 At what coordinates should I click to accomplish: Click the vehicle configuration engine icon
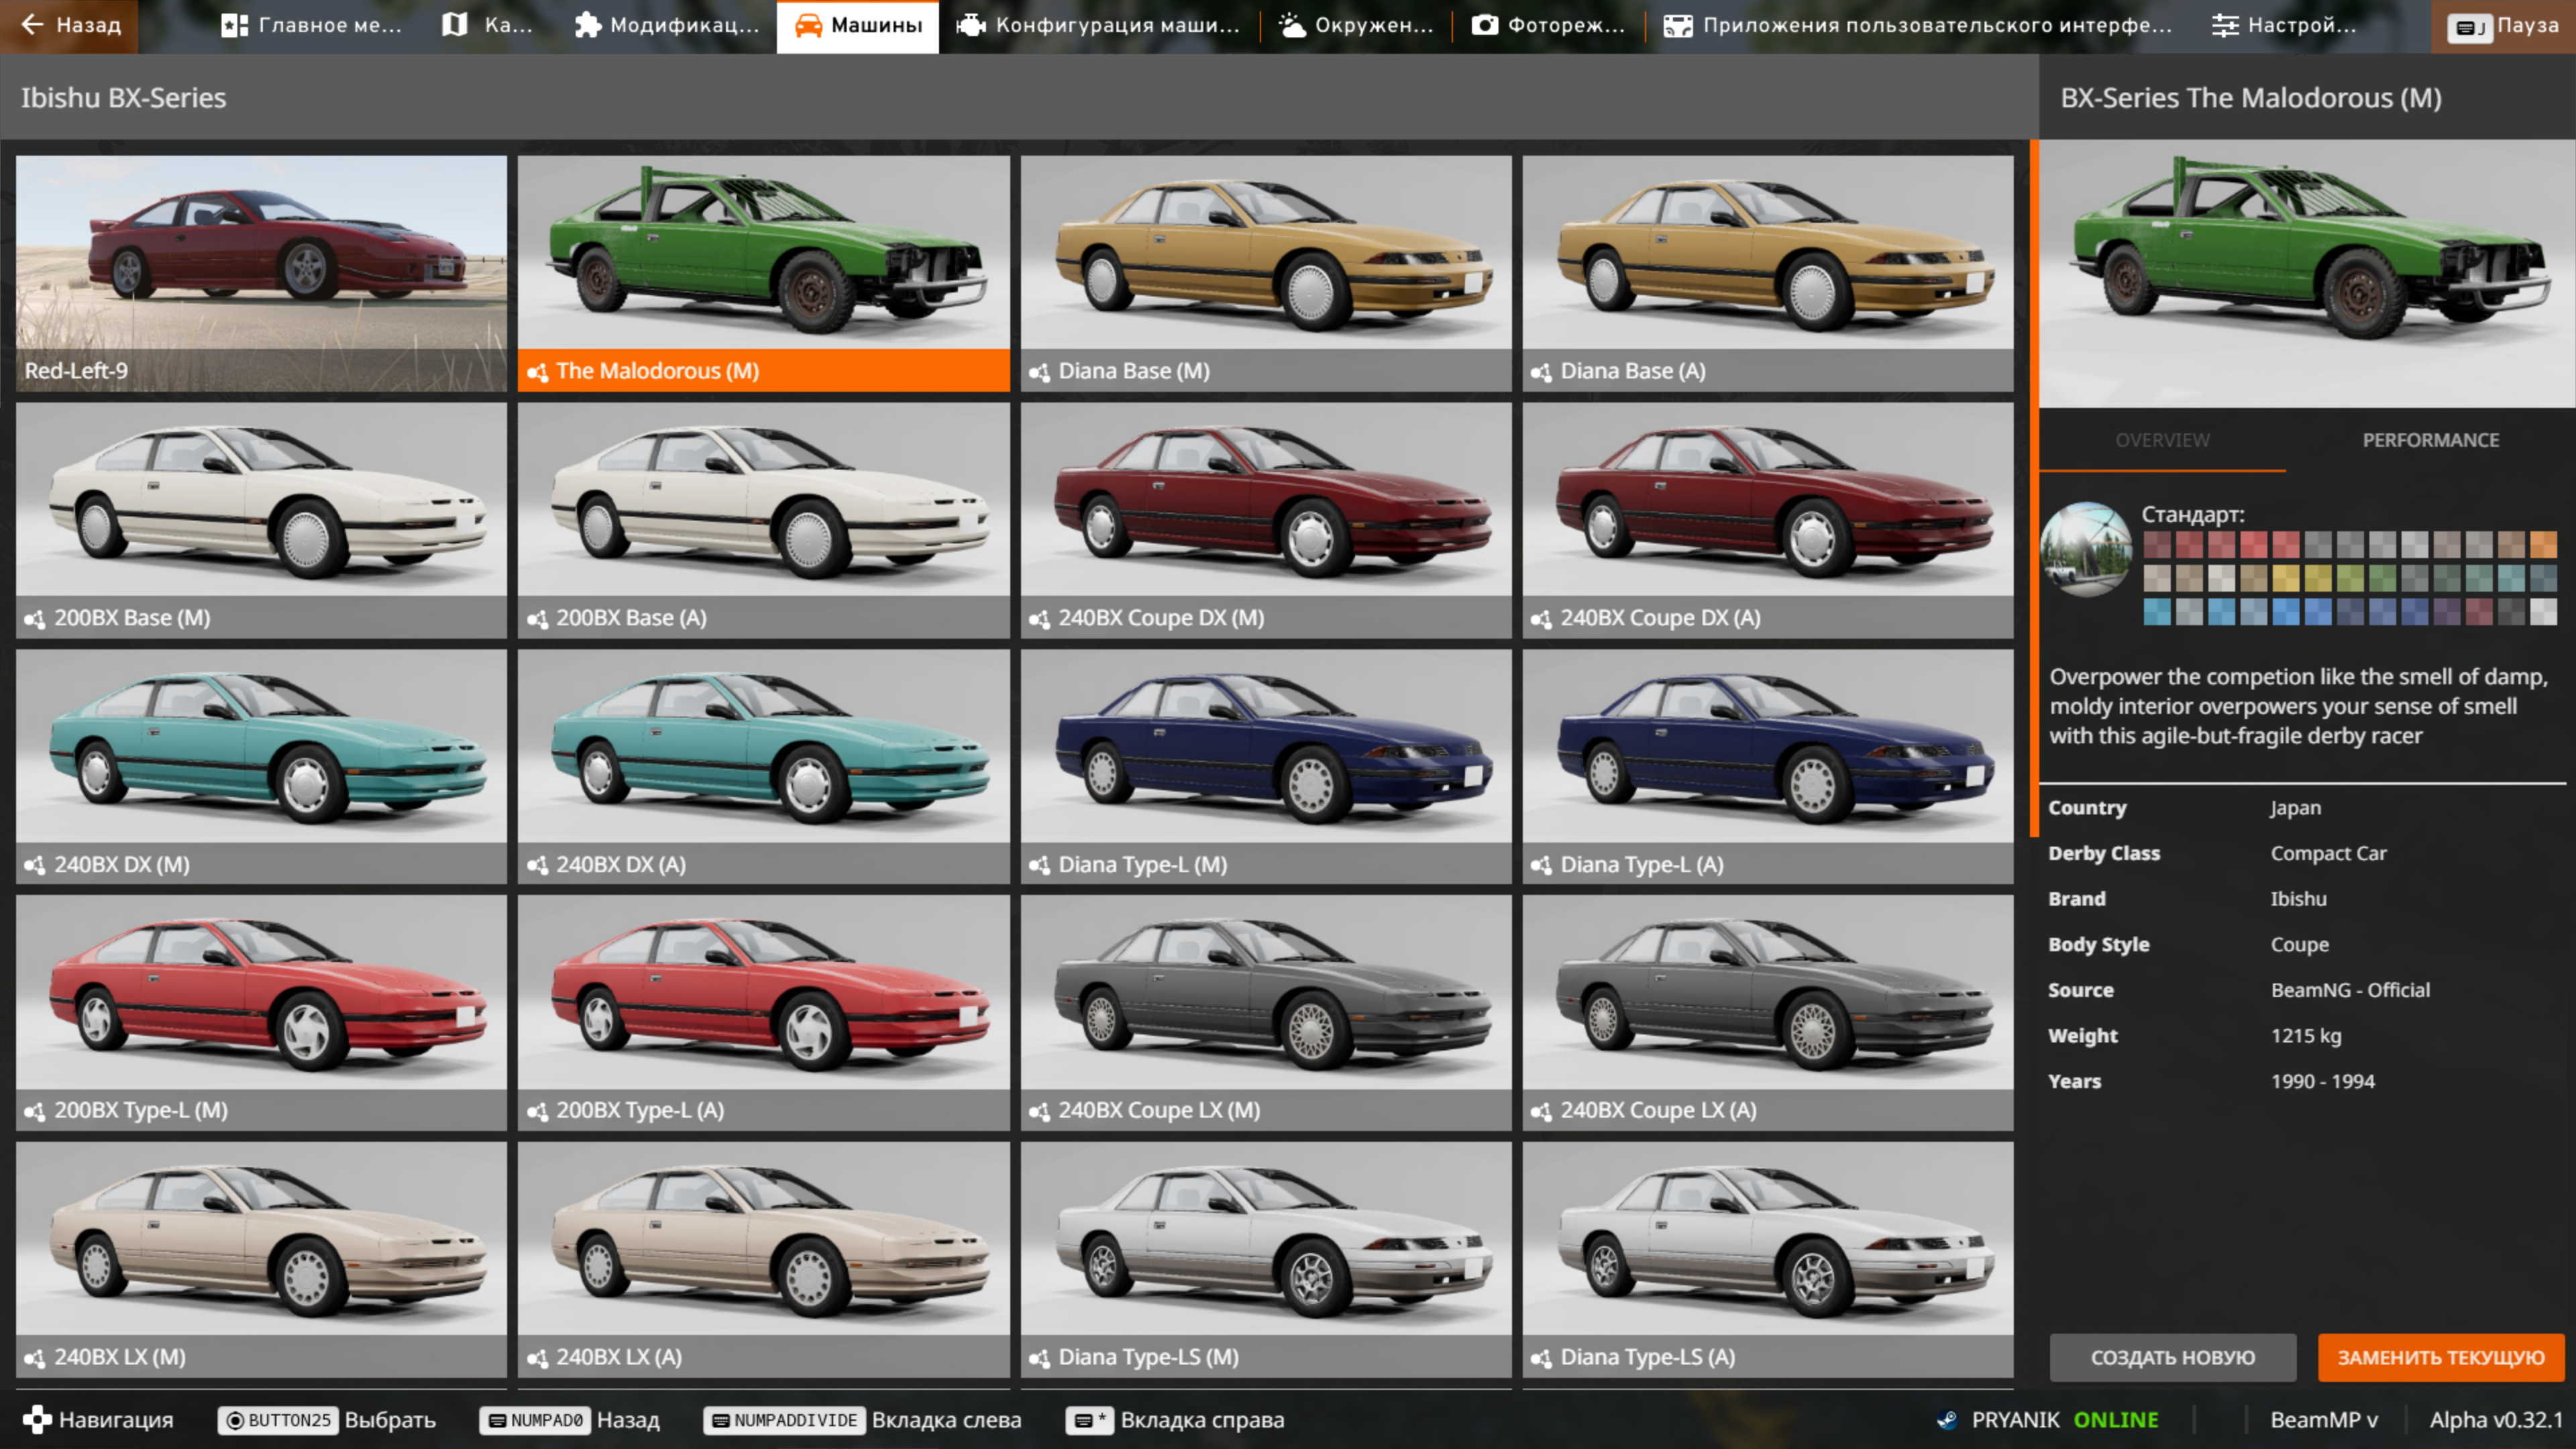pyautogui.click(x=971, y=25)
